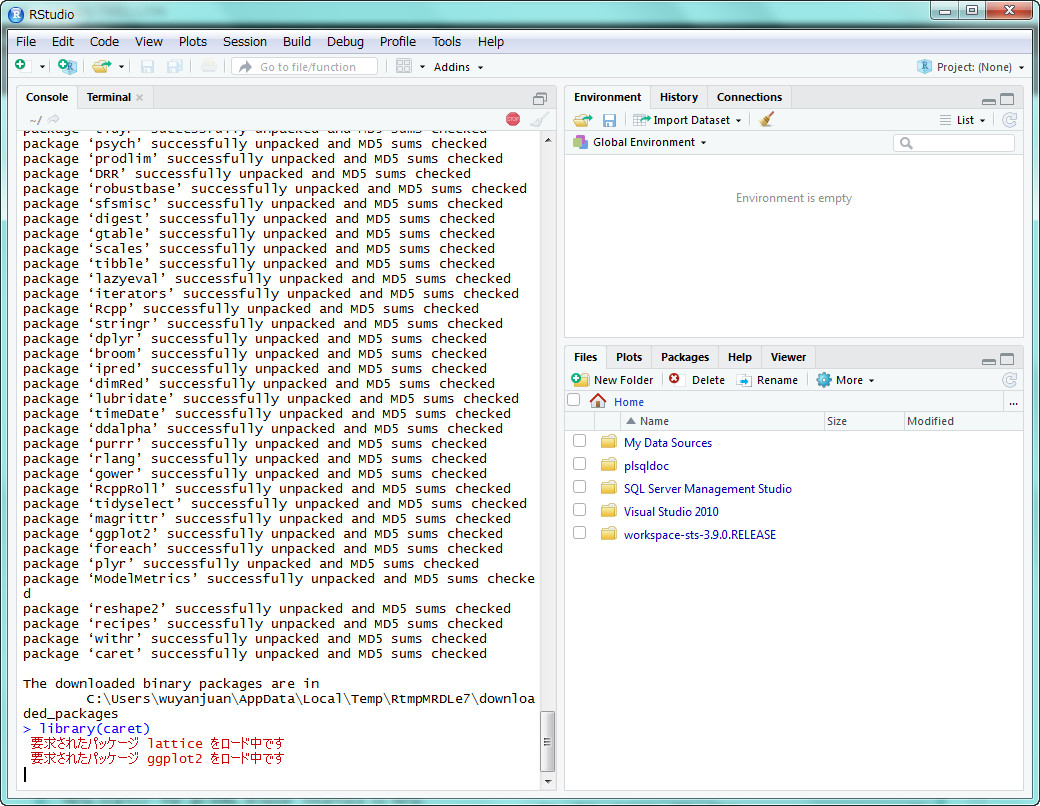1040x806 pixels.
Task: Click the console working directory arrow icon
Action: coord(54,119)
